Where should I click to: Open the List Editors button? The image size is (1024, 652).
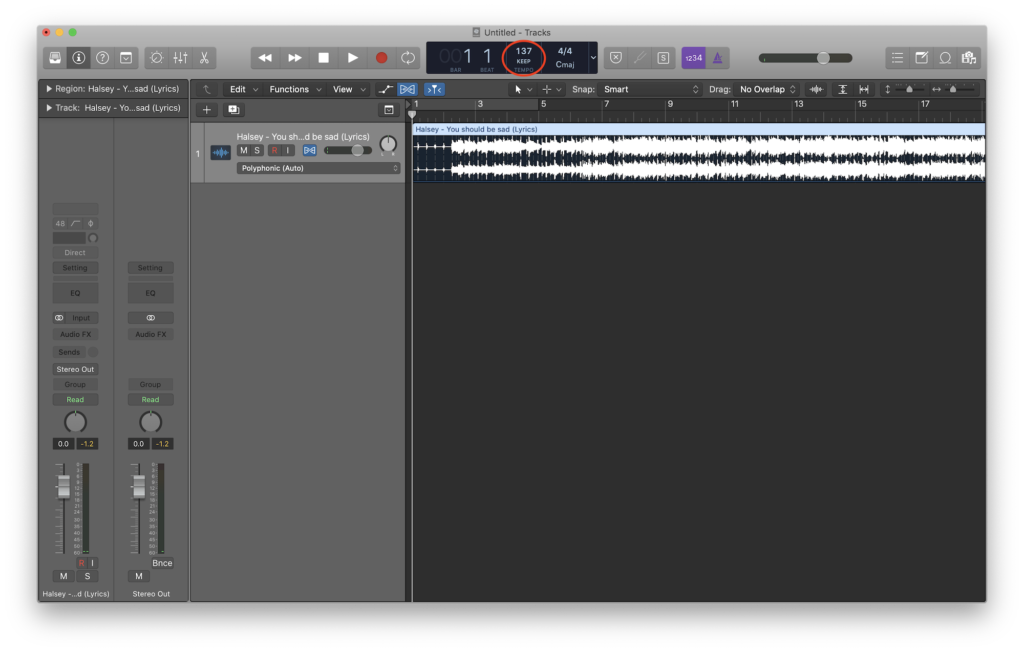click(x=897, y=58)
